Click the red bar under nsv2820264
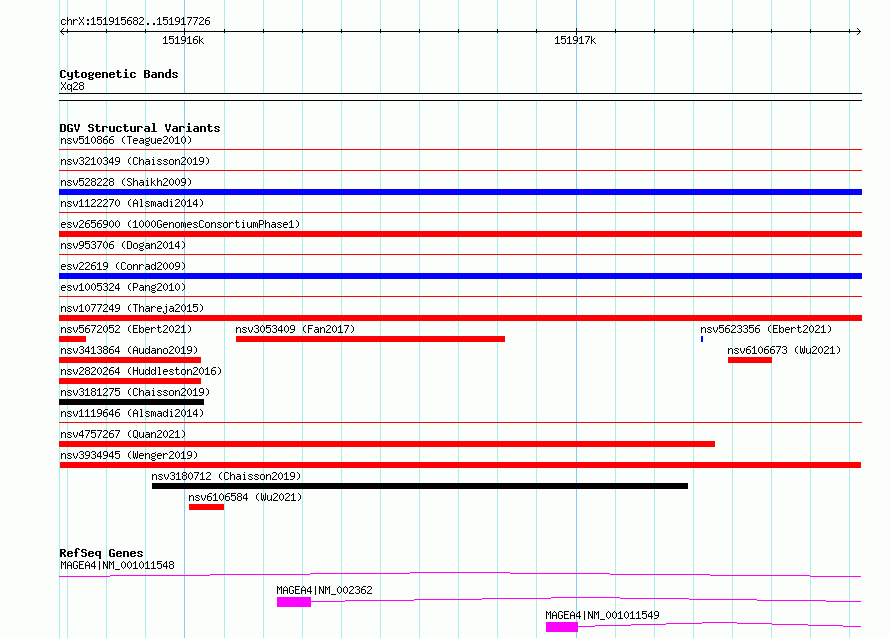Image resolution: width=890 pixels, height=638 pixels. [x=130, y=381]
